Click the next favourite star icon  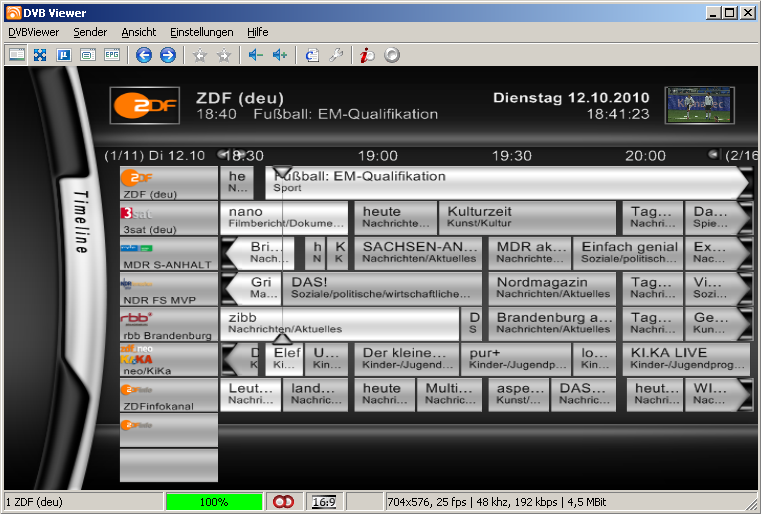point(224,55)
